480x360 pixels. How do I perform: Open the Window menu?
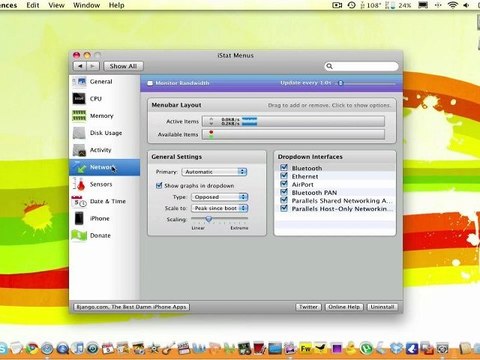[86, 5]
